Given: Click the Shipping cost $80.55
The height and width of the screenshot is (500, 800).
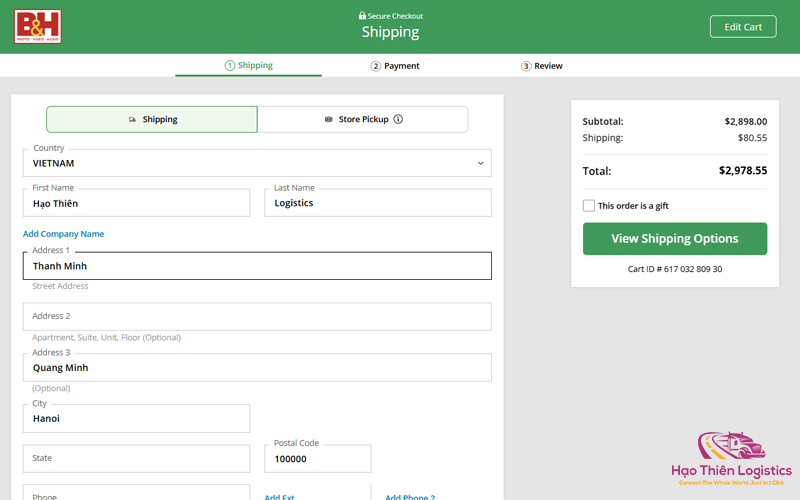Looking at the screenshot, I should [752, 138].
